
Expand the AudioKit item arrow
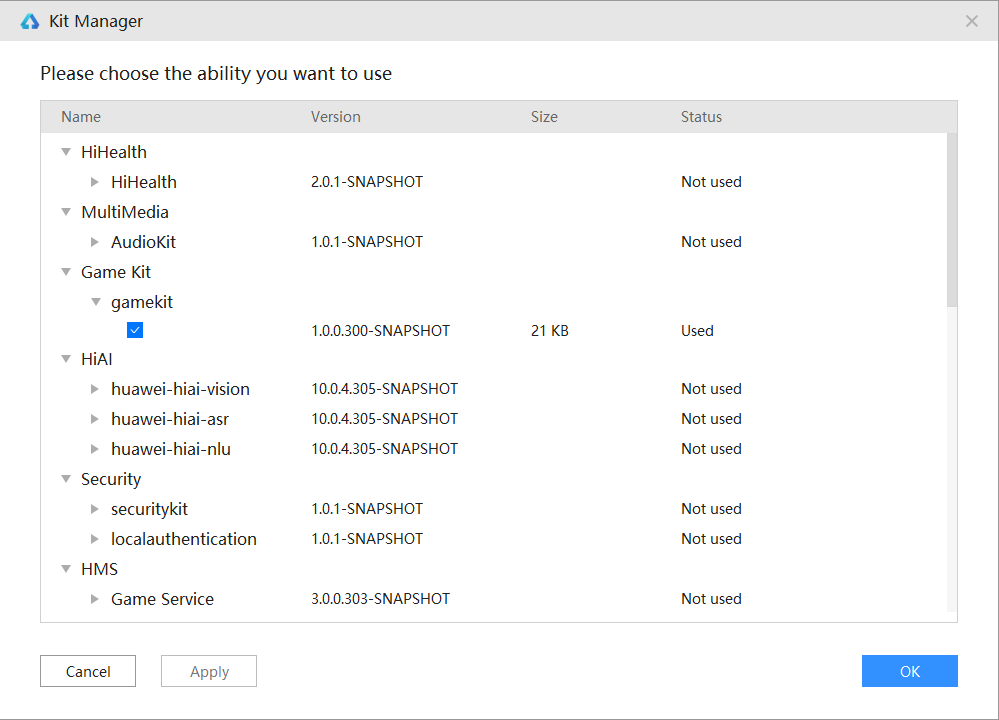coord(95,242)
